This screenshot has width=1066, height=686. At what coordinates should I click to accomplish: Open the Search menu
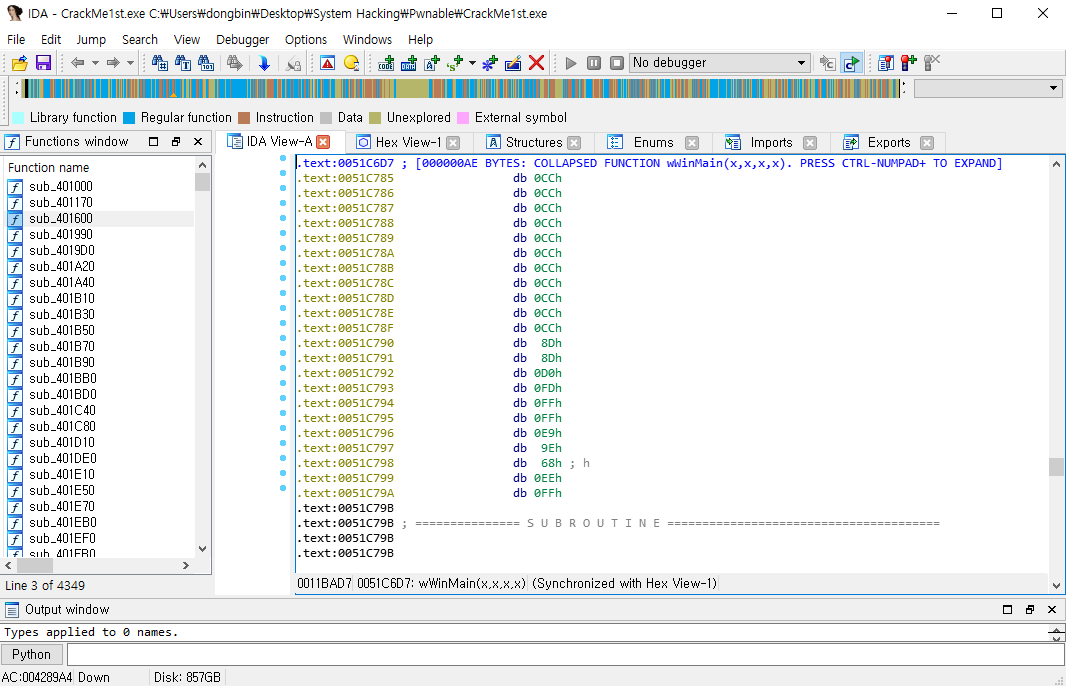[x=140, y=39]
